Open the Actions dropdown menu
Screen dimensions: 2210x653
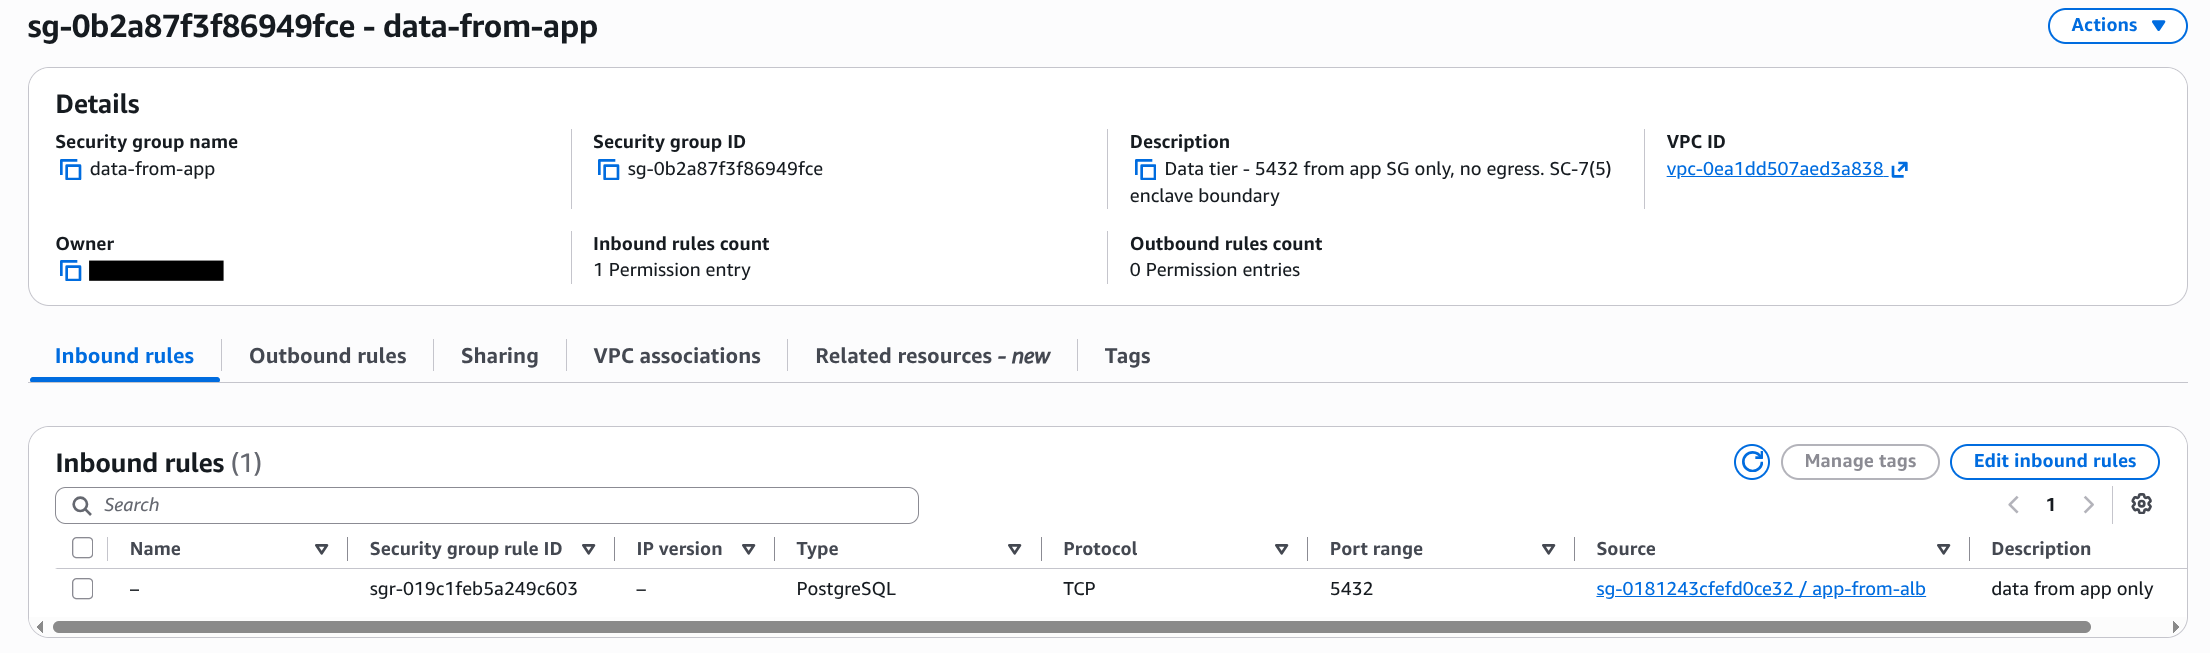click(x=2117, y=26)
